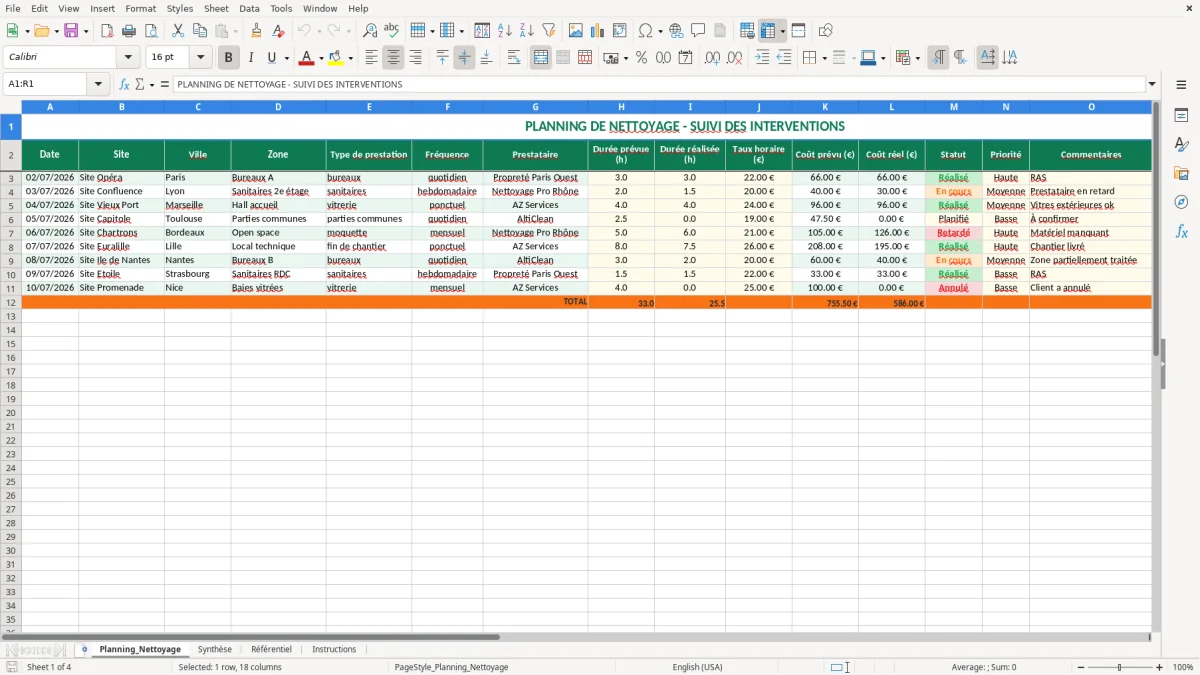1200x675 pixels.
Task: Open the font size dropdown
Action: (200, 58)
